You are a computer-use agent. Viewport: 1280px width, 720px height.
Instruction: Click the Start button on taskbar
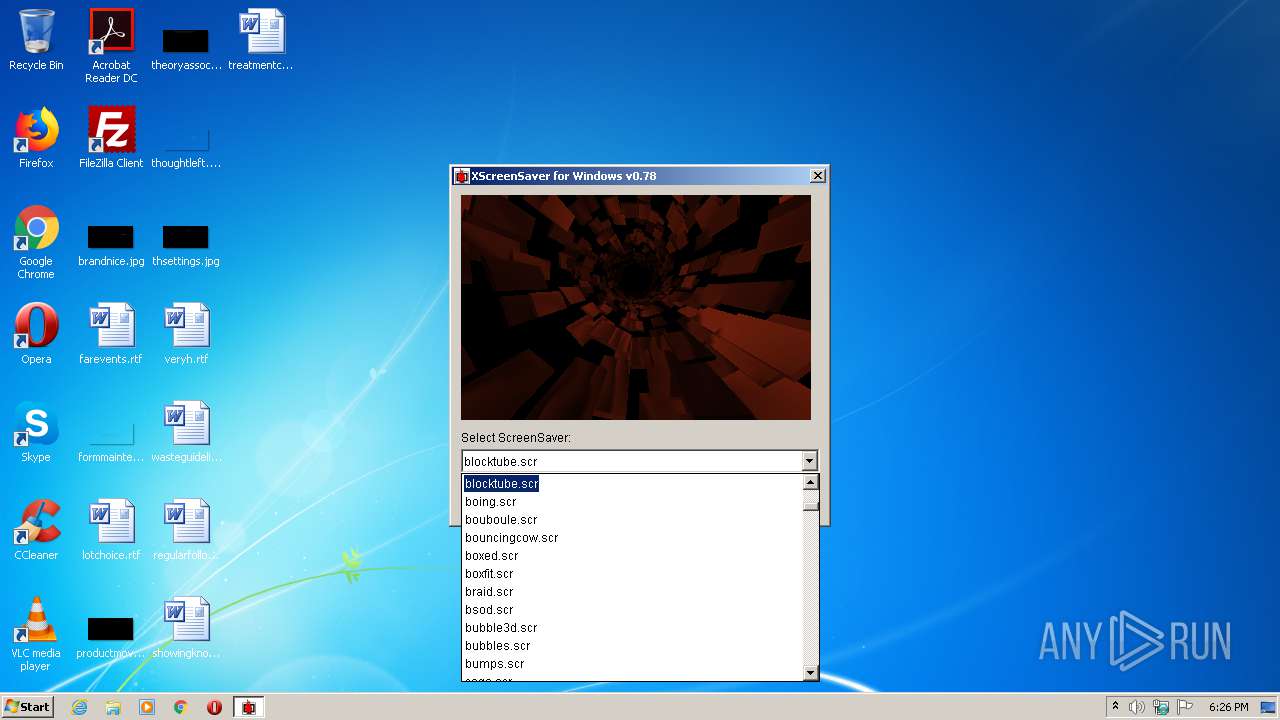pos(28,707)
